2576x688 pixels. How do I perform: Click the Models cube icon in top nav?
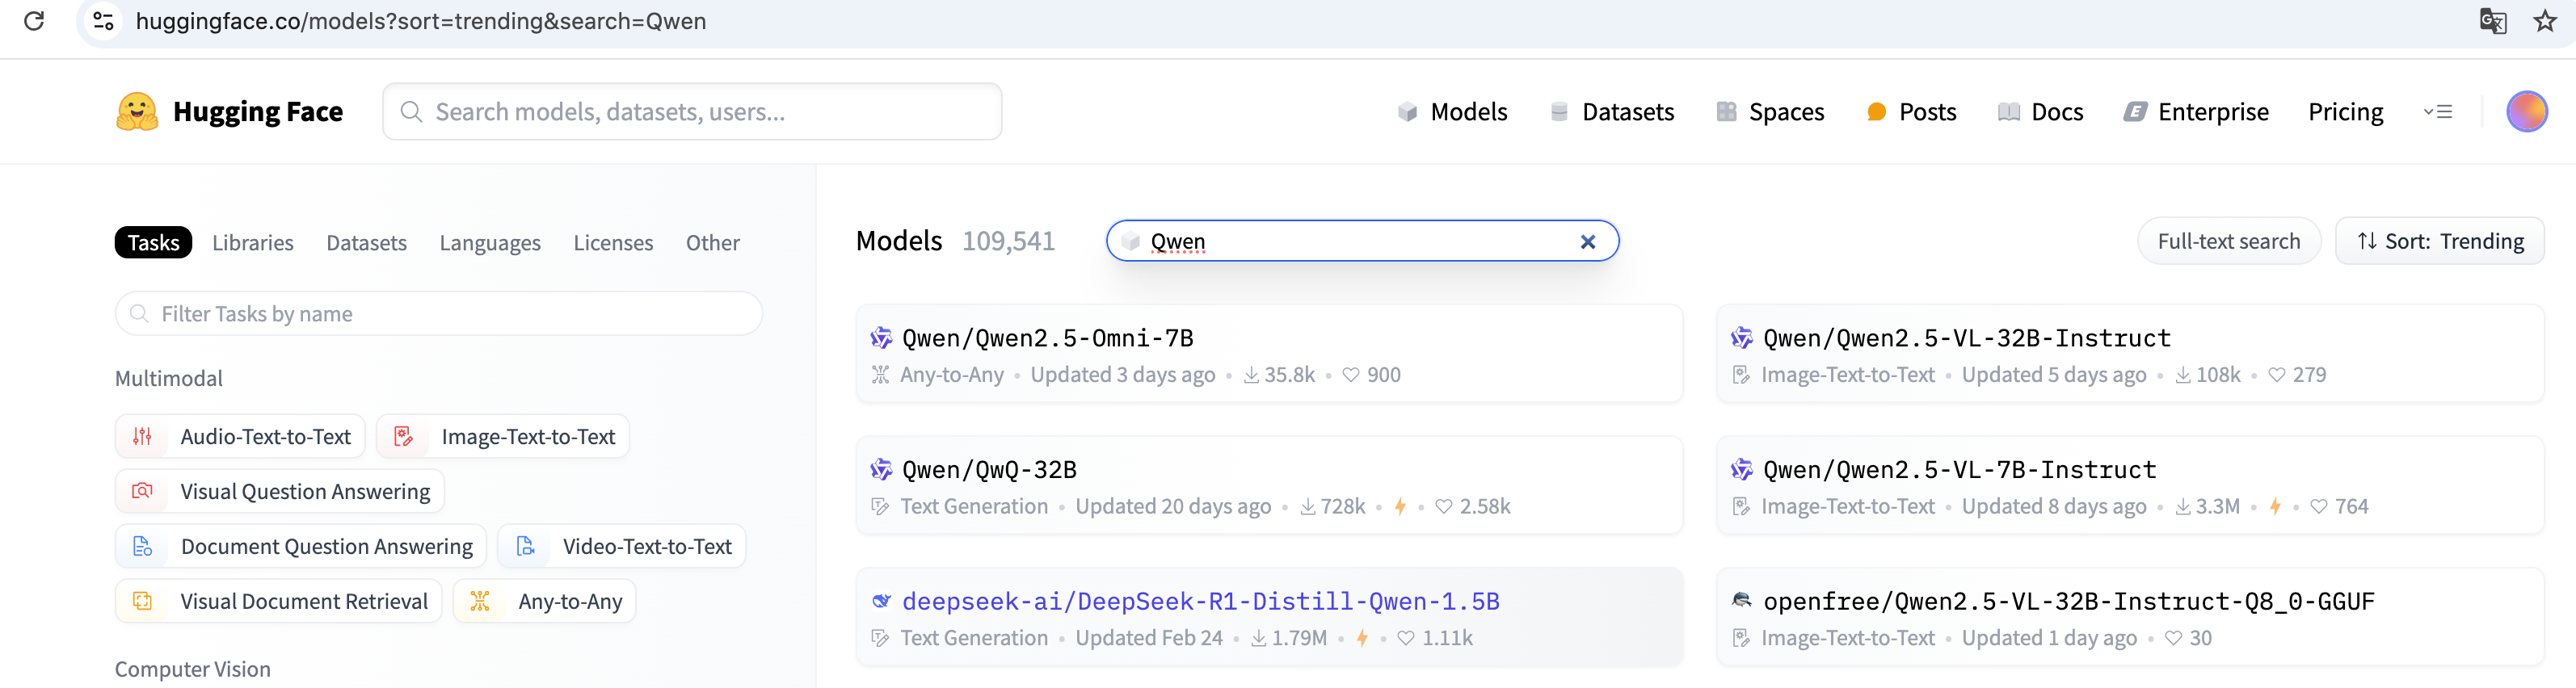click(1407, 112)
